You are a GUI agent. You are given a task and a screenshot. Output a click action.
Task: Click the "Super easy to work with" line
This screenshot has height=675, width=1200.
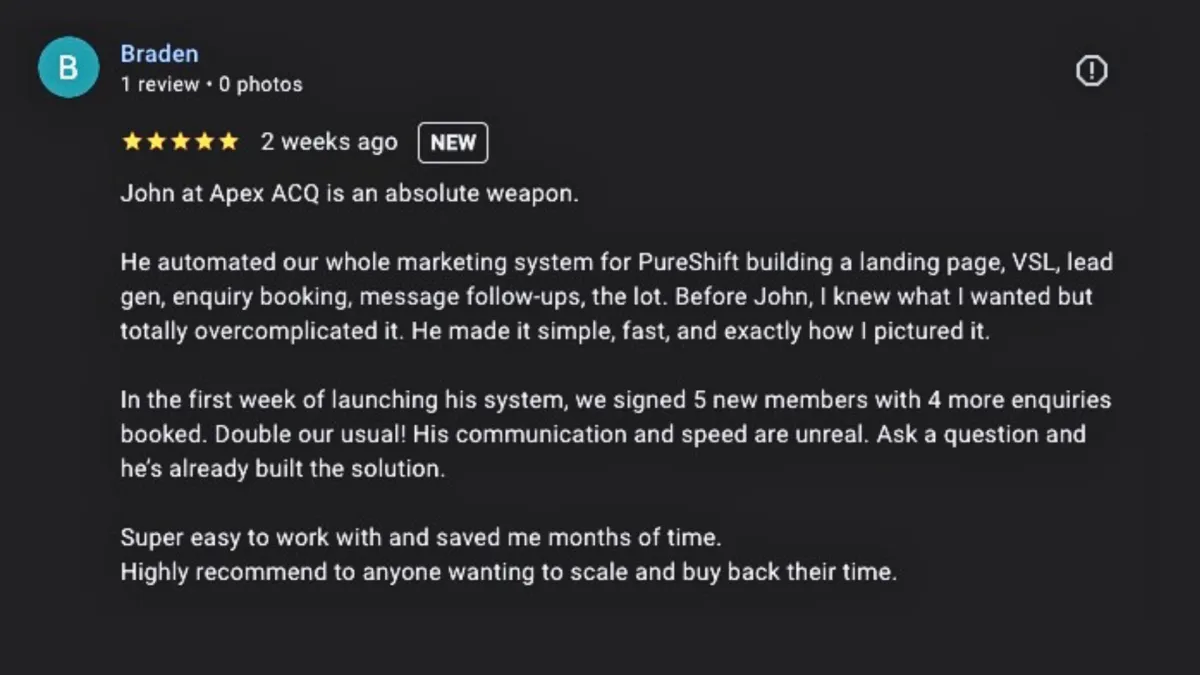[x=420, y=538]
